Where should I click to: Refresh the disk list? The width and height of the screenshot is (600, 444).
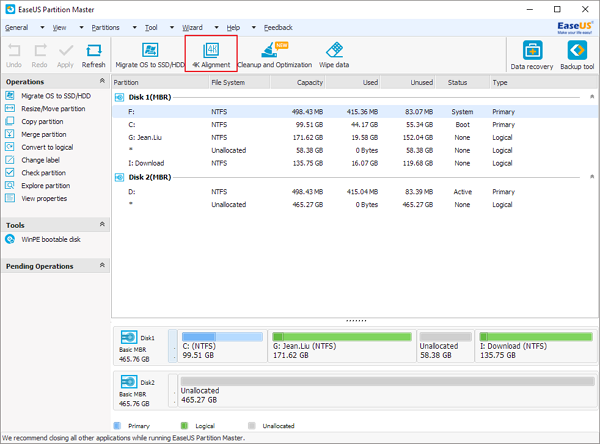93,56
